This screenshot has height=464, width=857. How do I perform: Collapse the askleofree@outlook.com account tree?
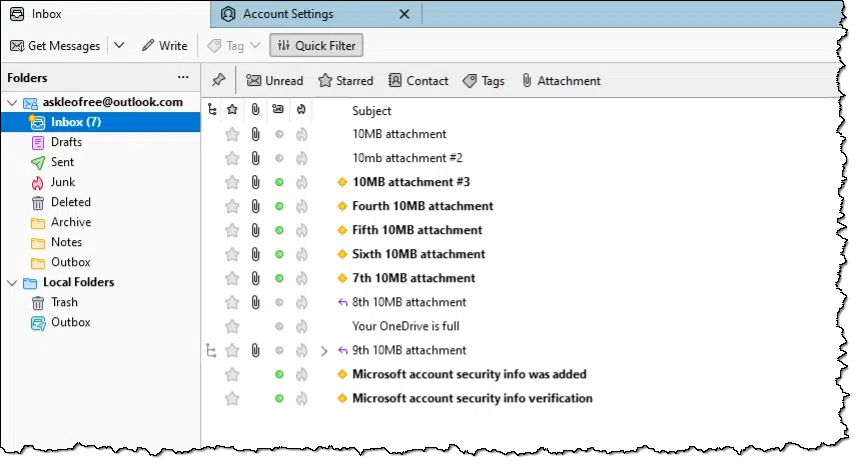pos(12,102)
